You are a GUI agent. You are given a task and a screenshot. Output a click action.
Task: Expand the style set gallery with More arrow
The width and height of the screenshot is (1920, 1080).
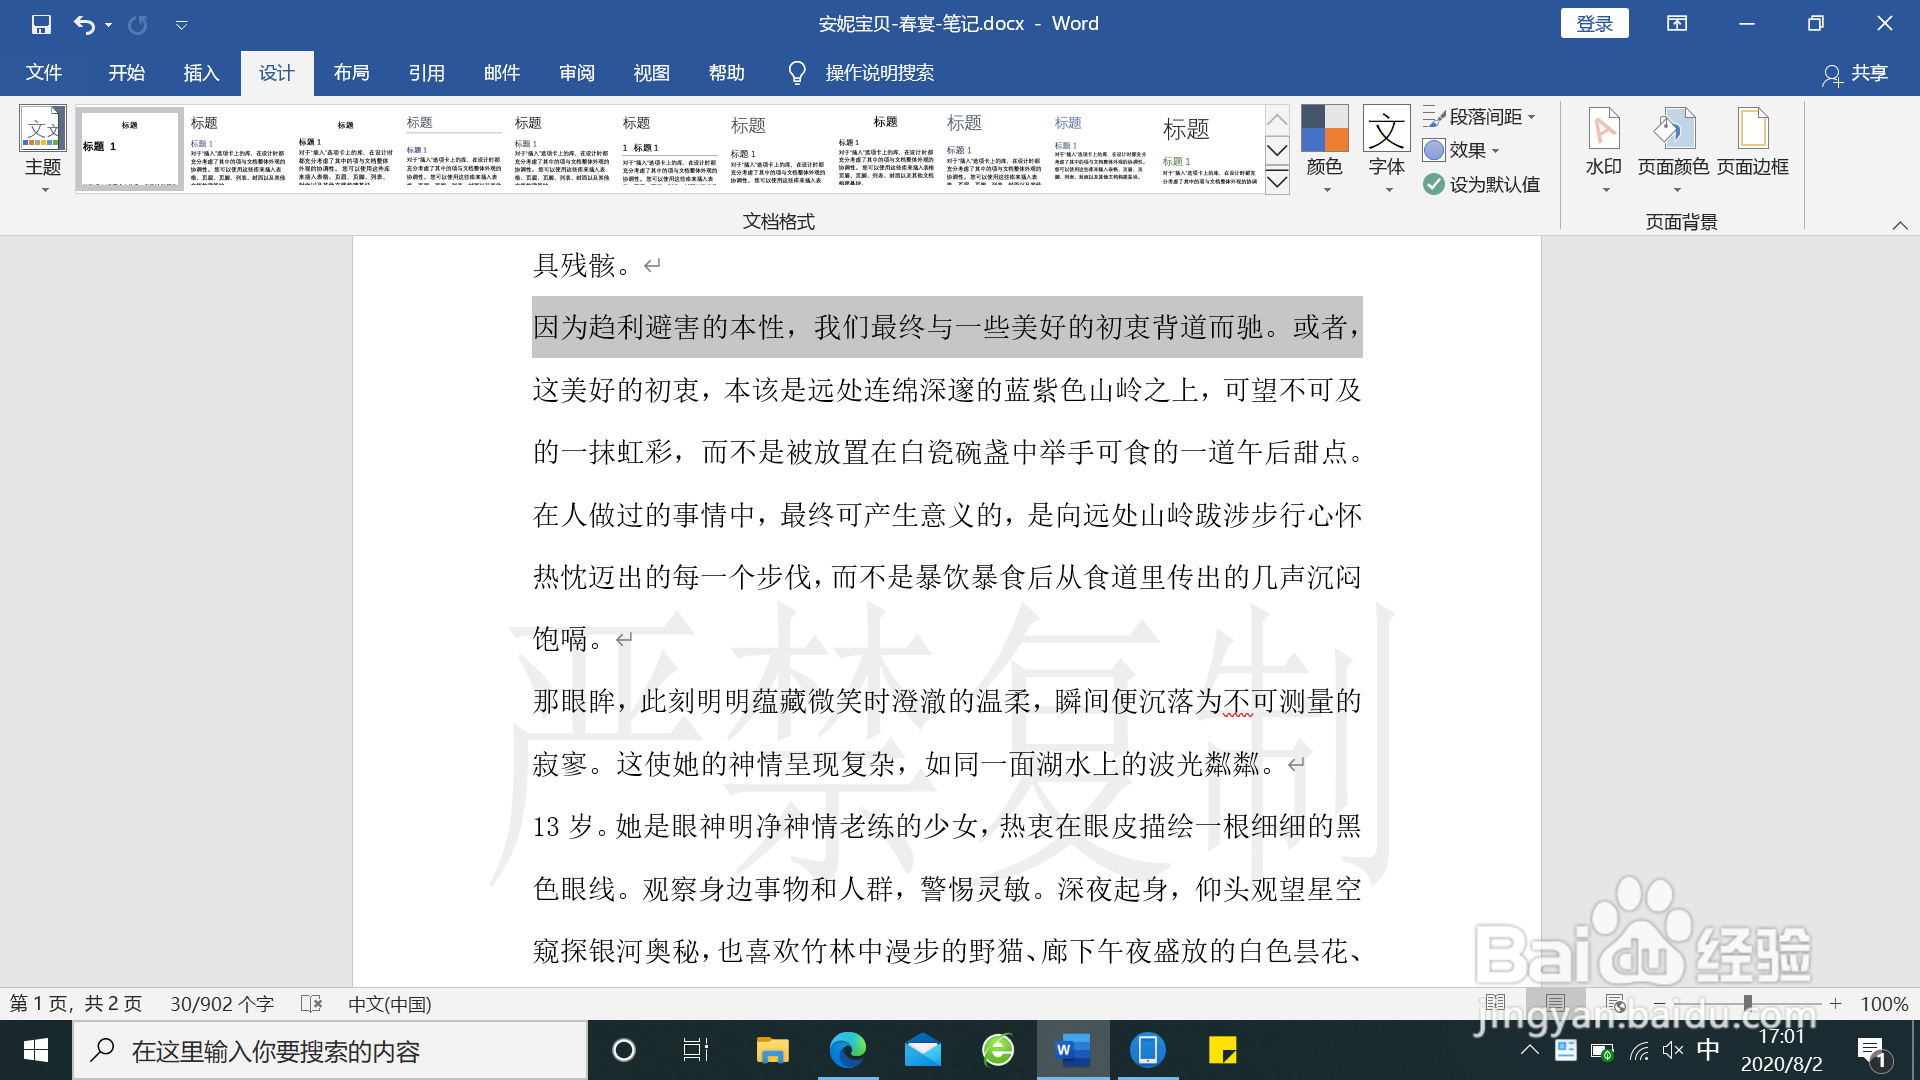pyautogui.click(x=1277, y=182)
